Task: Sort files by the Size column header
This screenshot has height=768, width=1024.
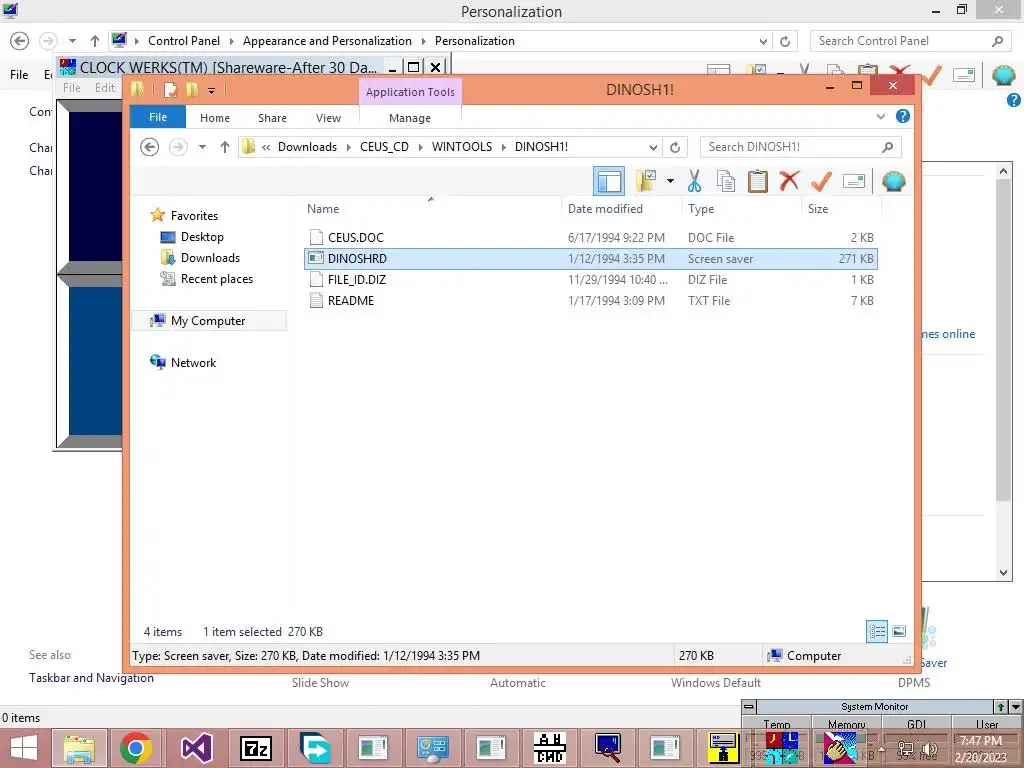Action: pyautogui.click(x=818, y=209)
